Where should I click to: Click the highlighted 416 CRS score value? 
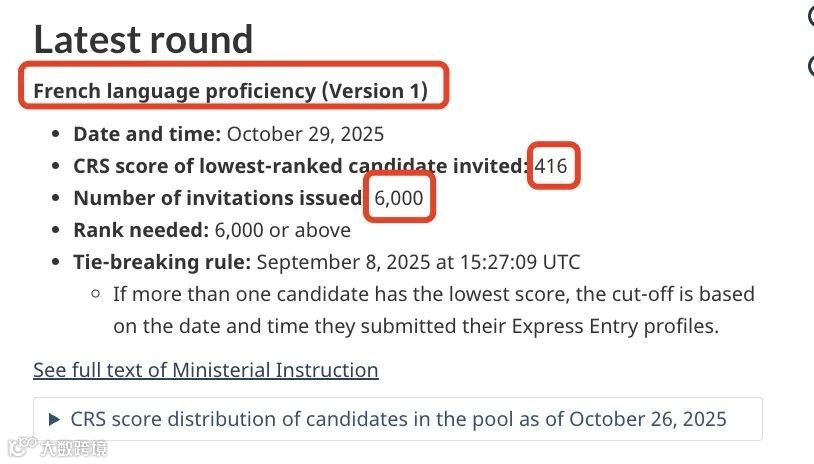coord(551,166)
